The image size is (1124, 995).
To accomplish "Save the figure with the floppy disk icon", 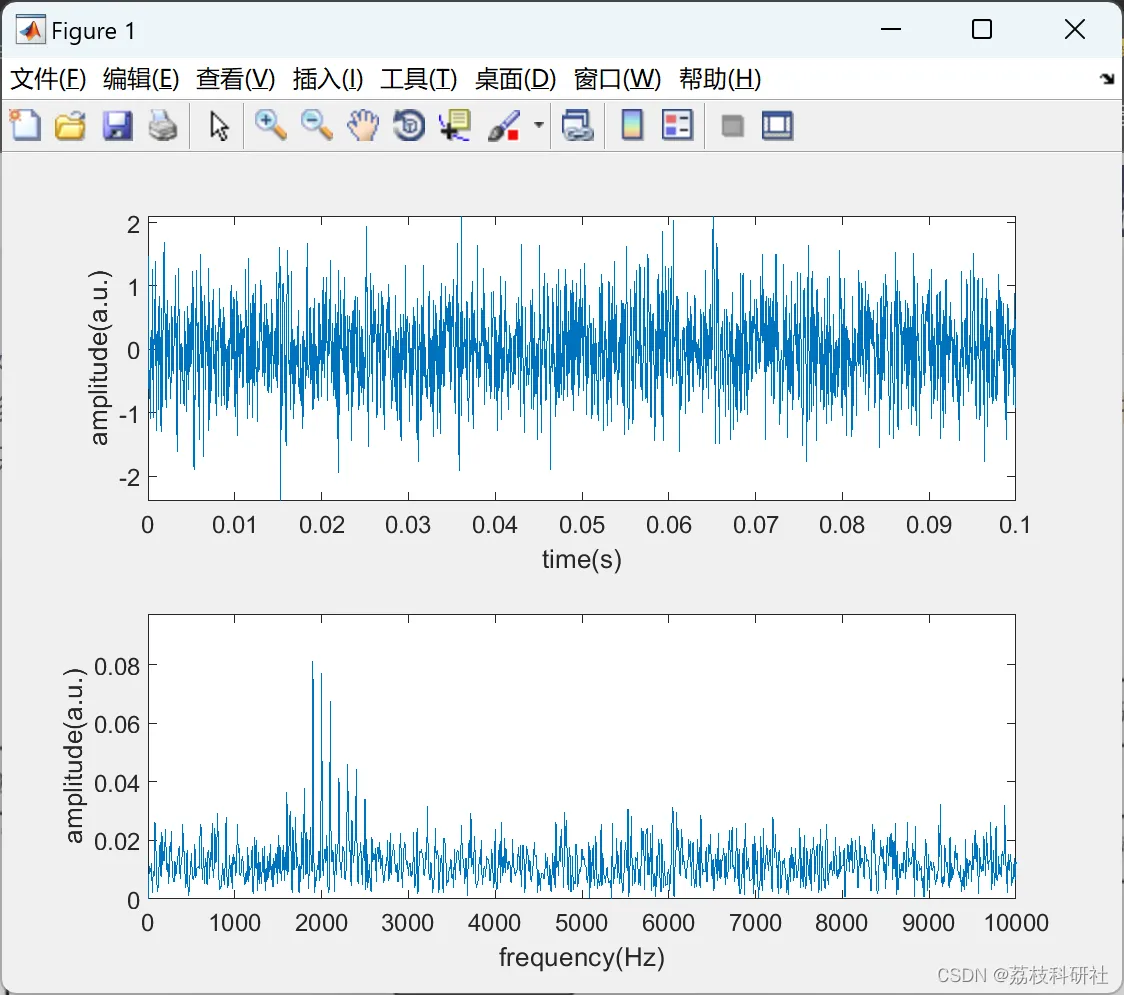I will [118, 125].
